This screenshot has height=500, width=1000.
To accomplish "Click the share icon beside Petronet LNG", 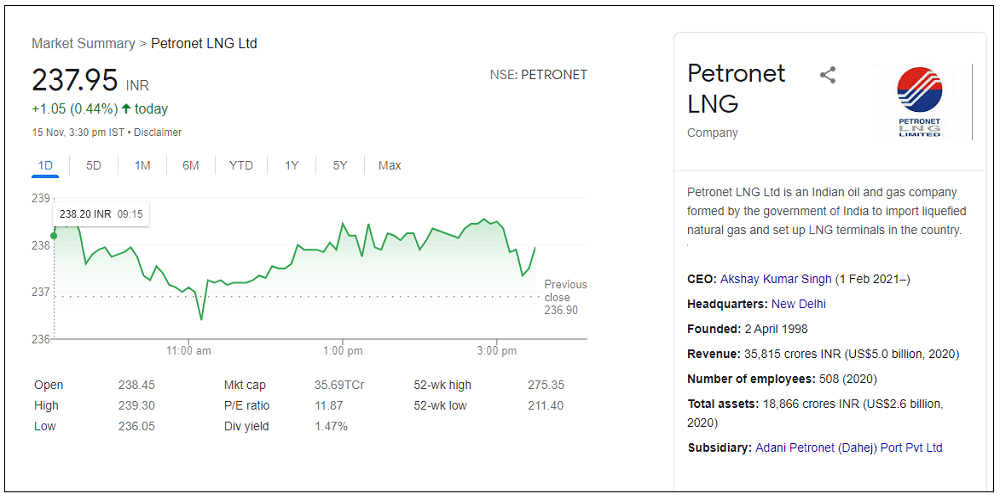I will (x=827, y=75).
